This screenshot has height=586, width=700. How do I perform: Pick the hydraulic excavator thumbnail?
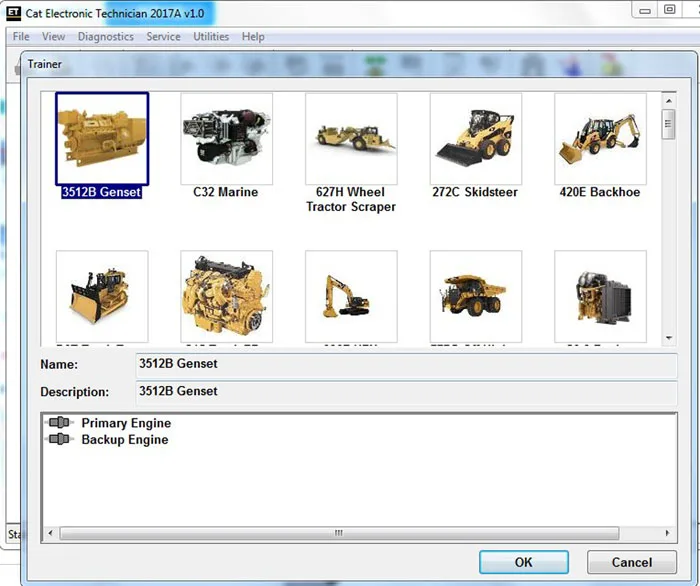pyautogui.click(x=351, y=296)
